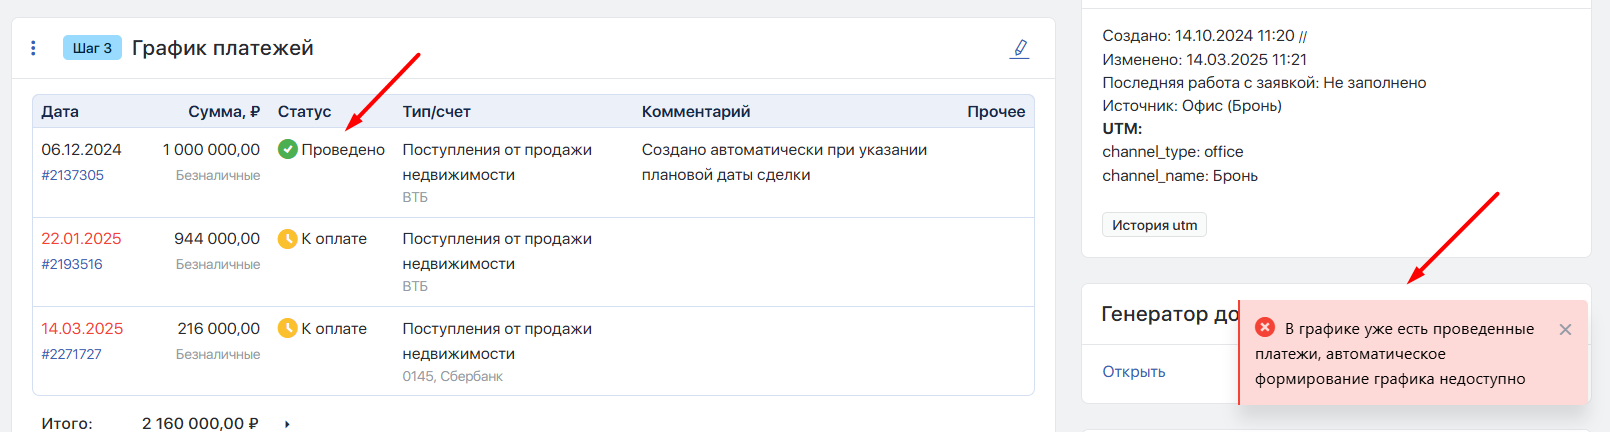This screenshot has width=1610, height=432.
Task: Click the Дата column header
Action: [x=60, y=112]
